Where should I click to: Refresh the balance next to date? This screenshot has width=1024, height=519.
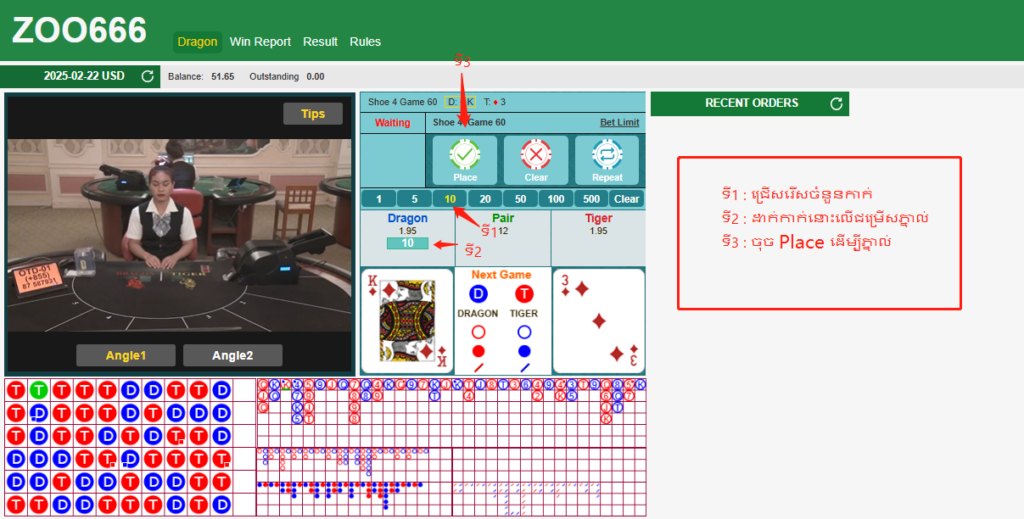[148, 76]
